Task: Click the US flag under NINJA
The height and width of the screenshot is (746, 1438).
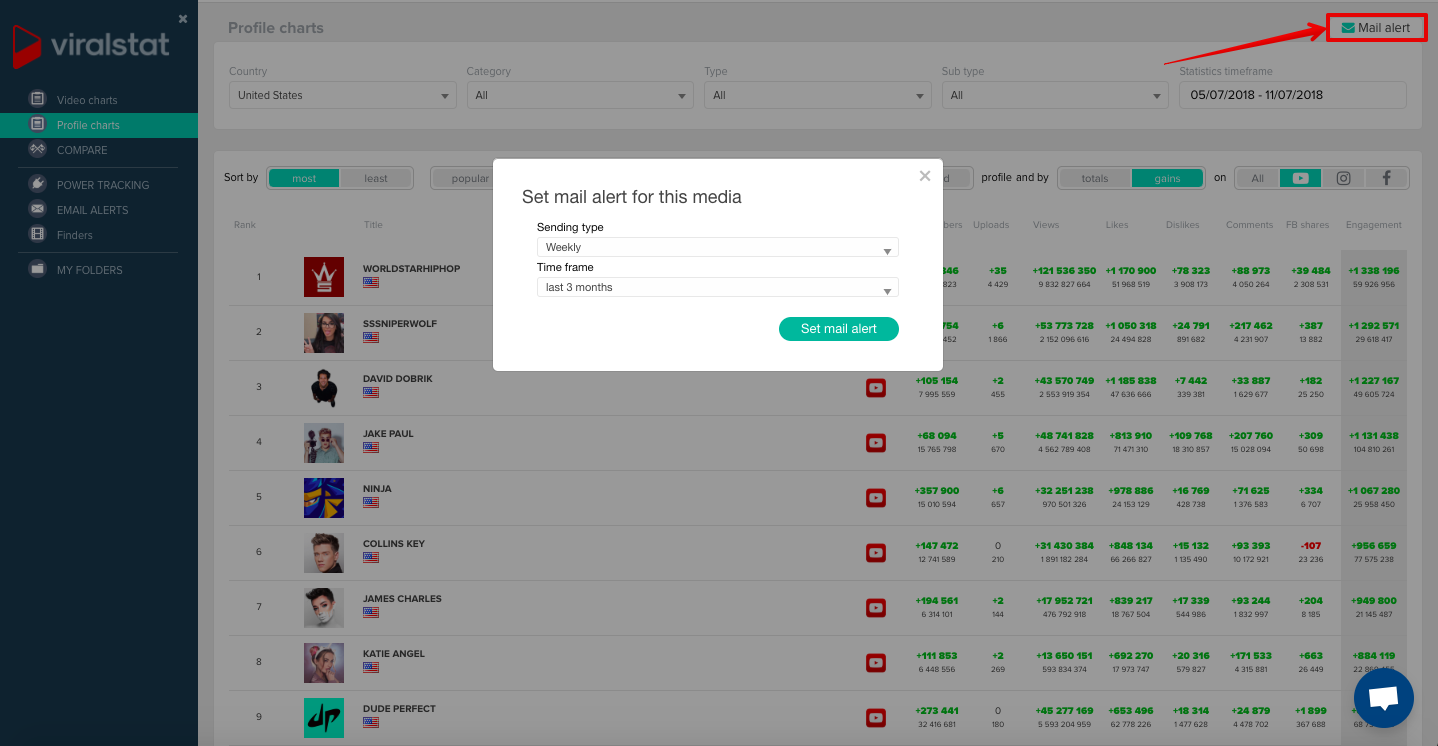Action: click(371, 503)
